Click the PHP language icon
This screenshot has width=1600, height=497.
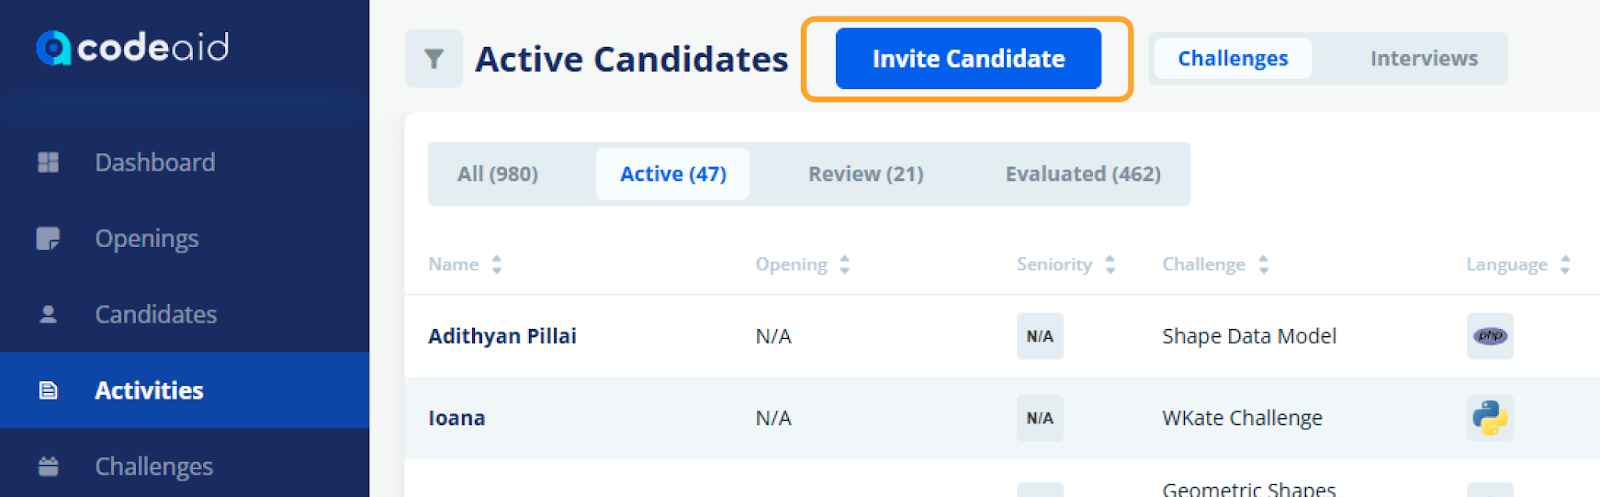(1490, 336)
